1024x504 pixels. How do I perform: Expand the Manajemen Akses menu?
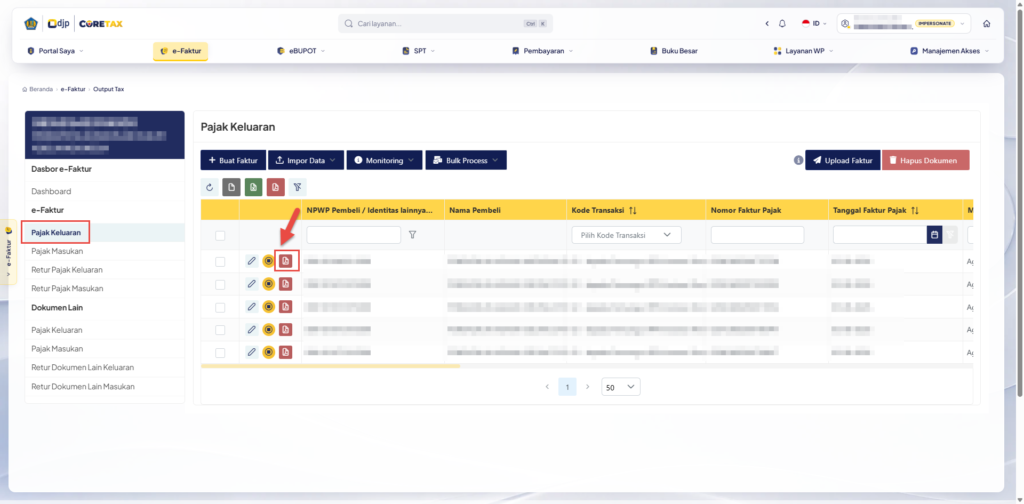pyautogui.click(x=950, y=51)
